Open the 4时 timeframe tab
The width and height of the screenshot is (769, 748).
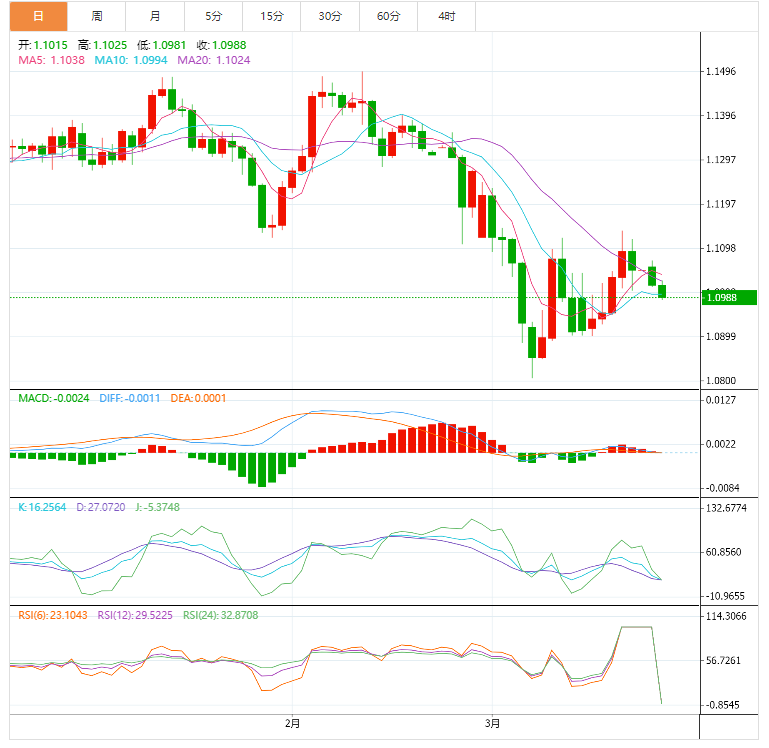tap(446, 16)
